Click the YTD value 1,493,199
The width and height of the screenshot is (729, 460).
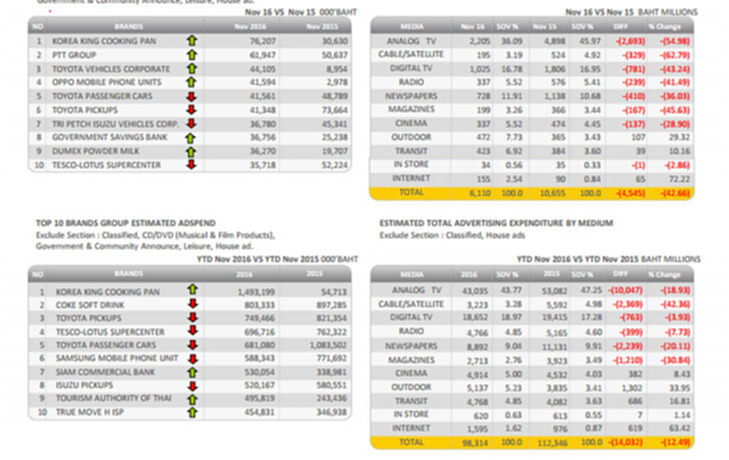(x=256, y=292)
